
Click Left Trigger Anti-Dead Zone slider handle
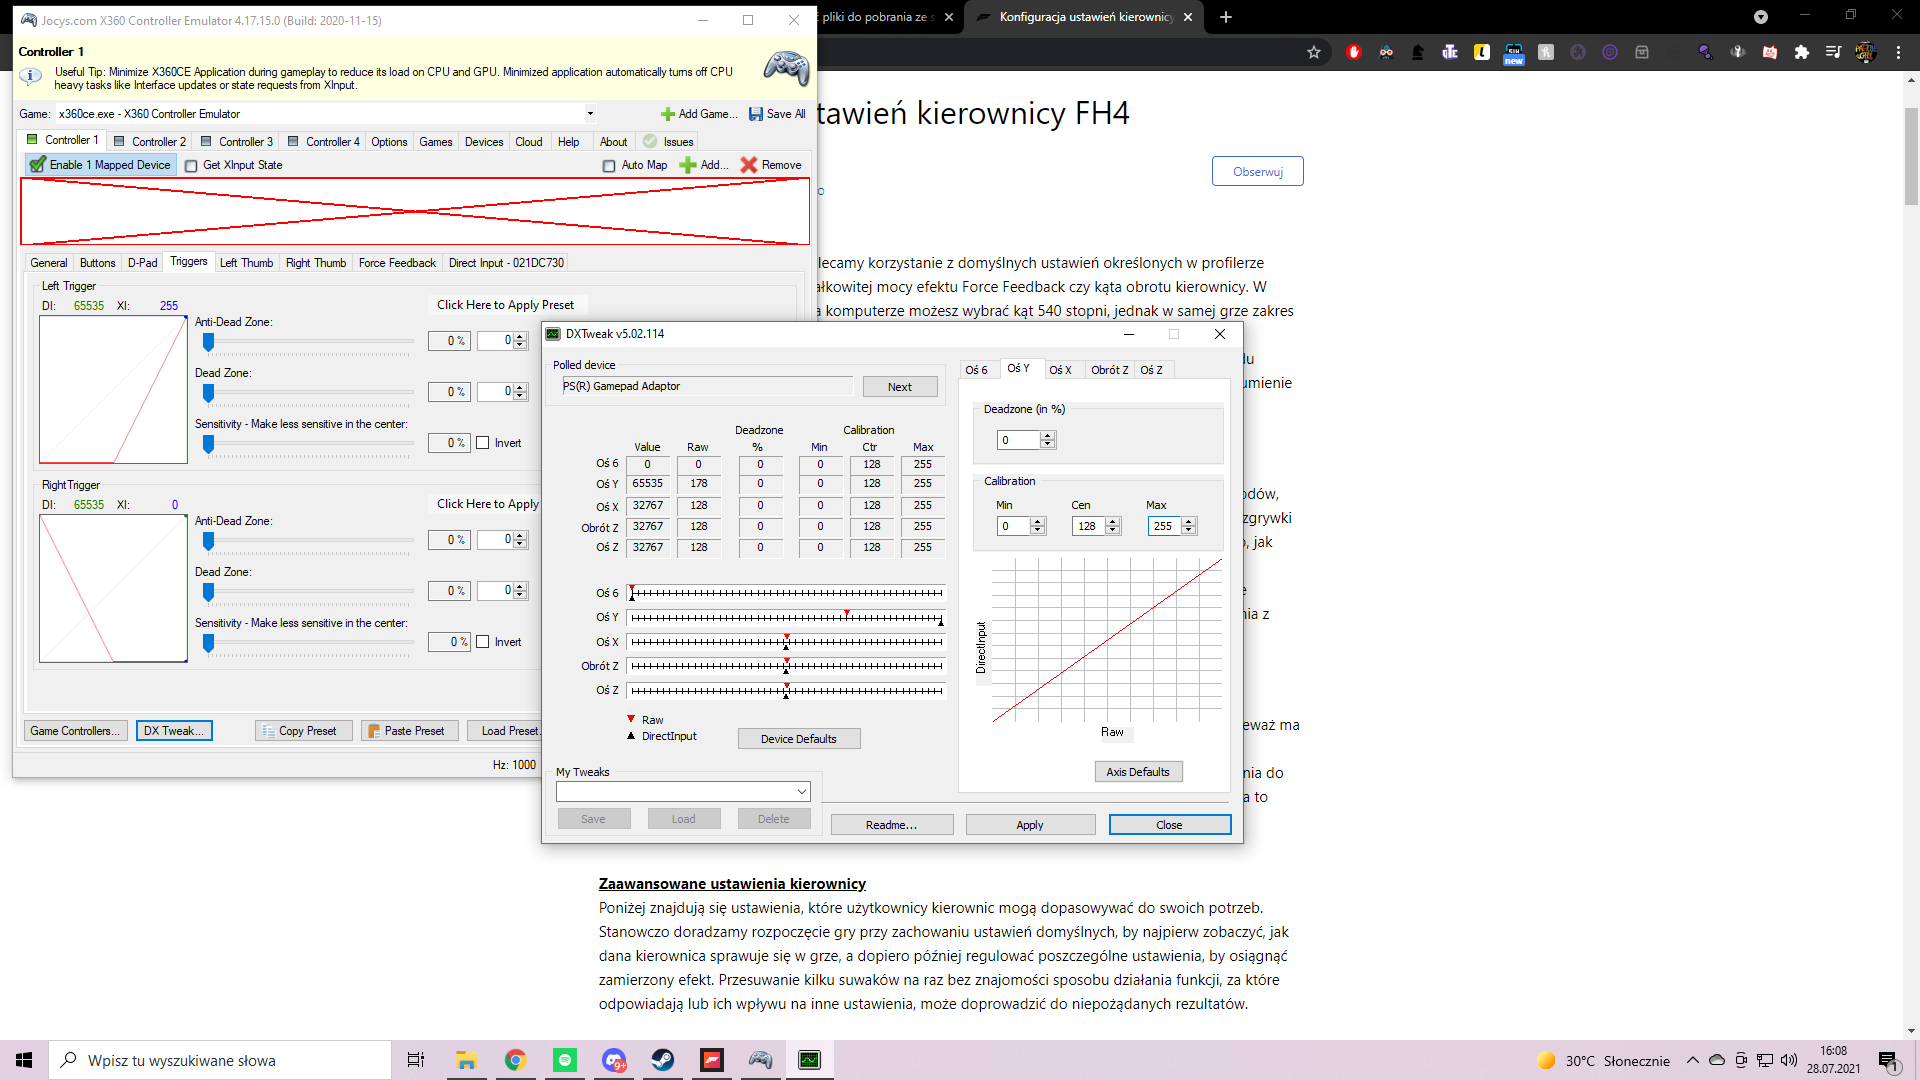pyautogui.click(x=208, y=343)
